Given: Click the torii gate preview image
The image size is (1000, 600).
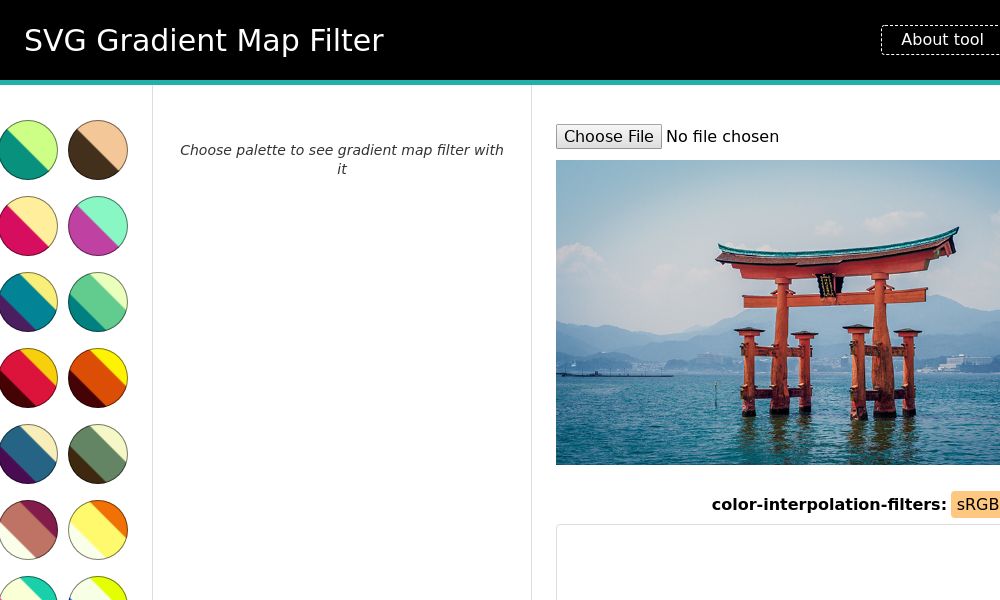Looking at the screenshot, I should tap(778, 312).
